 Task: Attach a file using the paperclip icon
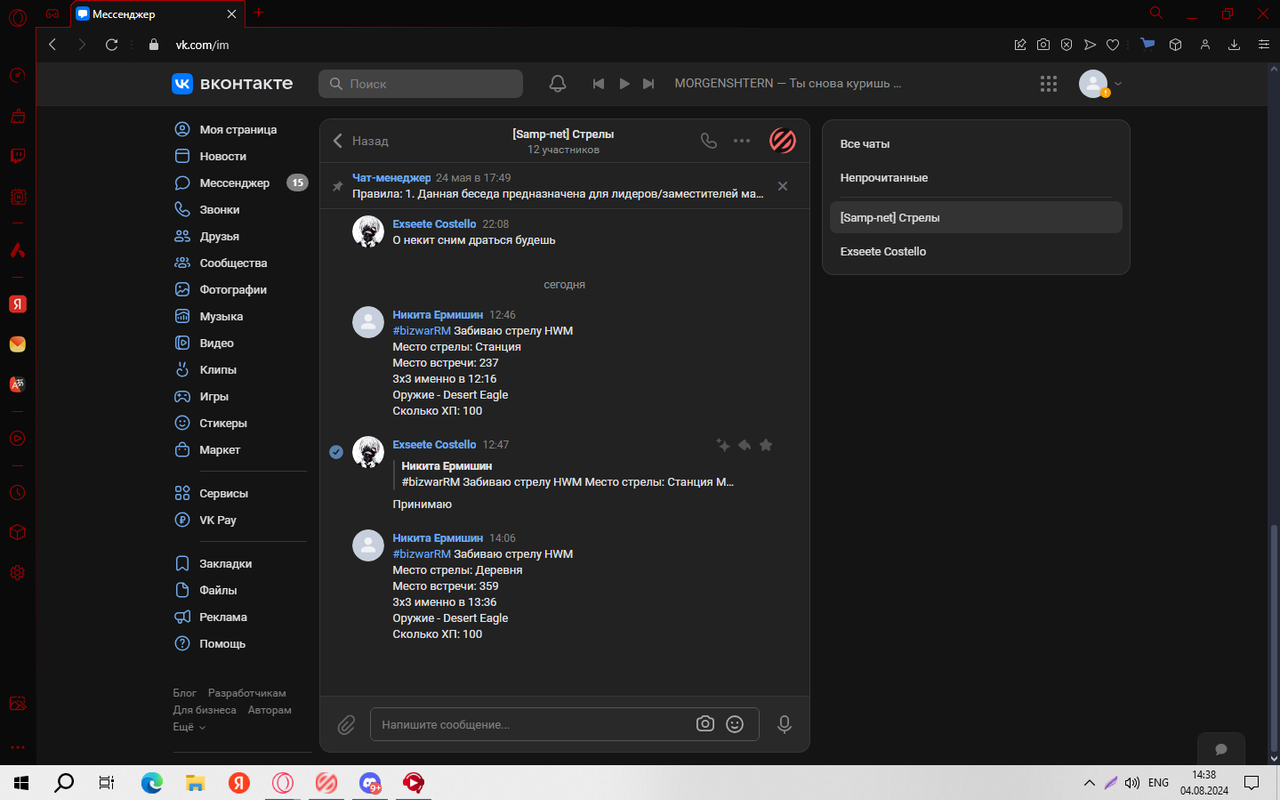[x=346, y=725]
